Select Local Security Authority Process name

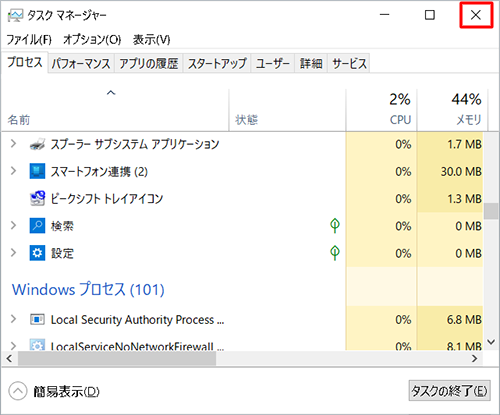point(137,320)
